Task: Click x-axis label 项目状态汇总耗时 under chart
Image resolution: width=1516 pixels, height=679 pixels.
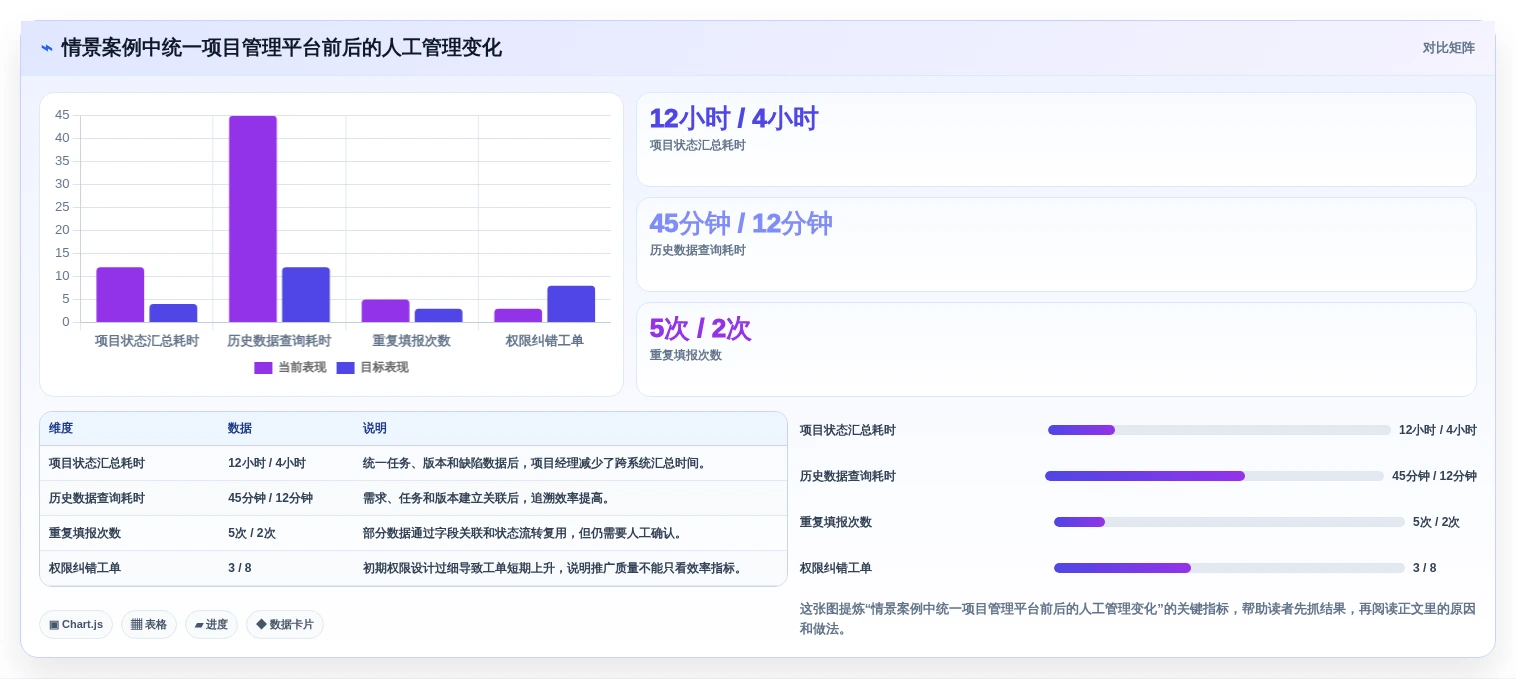Action: [x=147, y=341]
